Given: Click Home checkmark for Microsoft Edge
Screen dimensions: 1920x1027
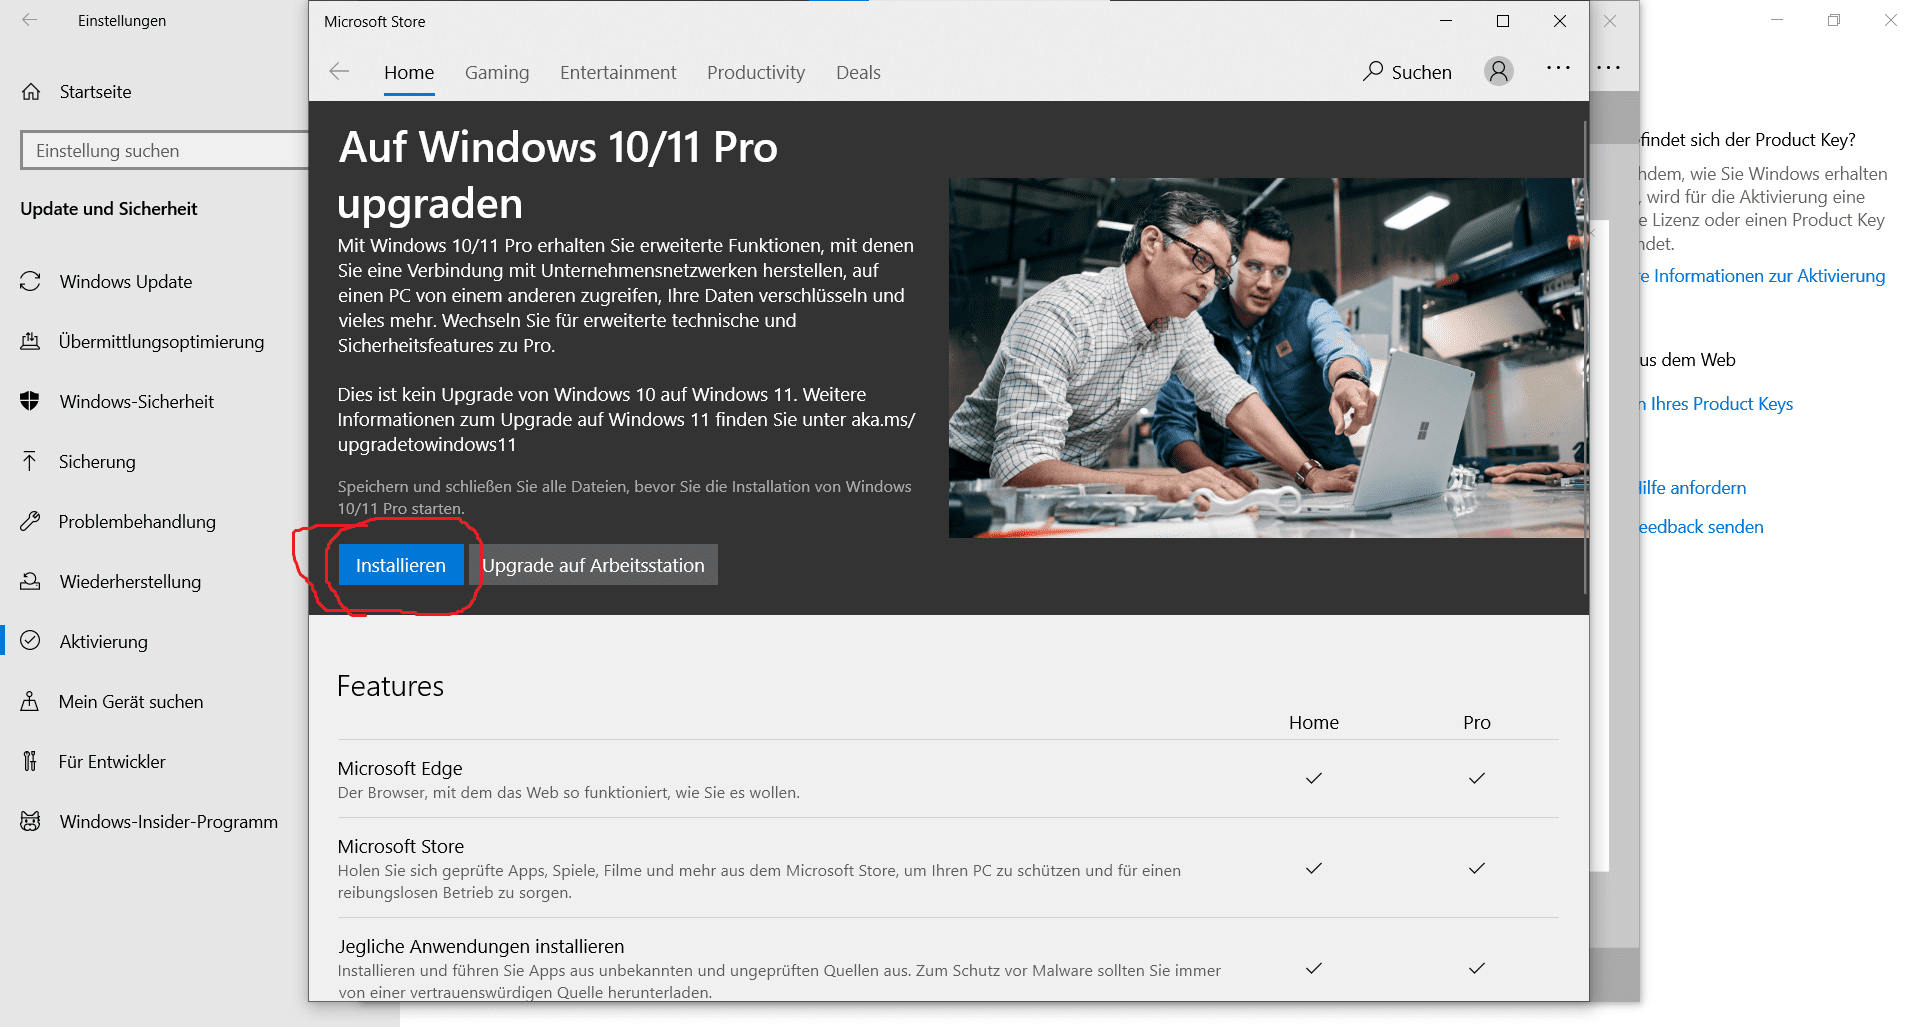Looking at the screenshot, I should pos(1314,778).
